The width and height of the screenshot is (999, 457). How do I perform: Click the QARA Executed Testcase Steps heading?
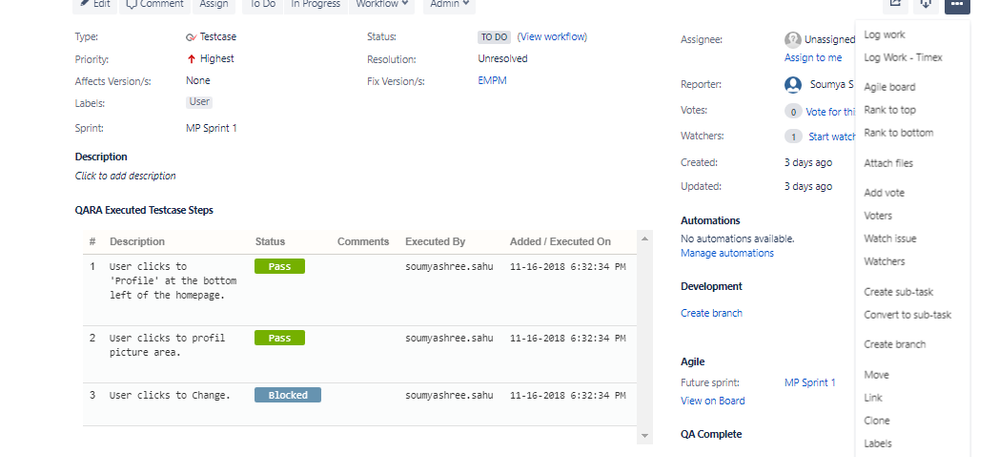coord(144,210)
